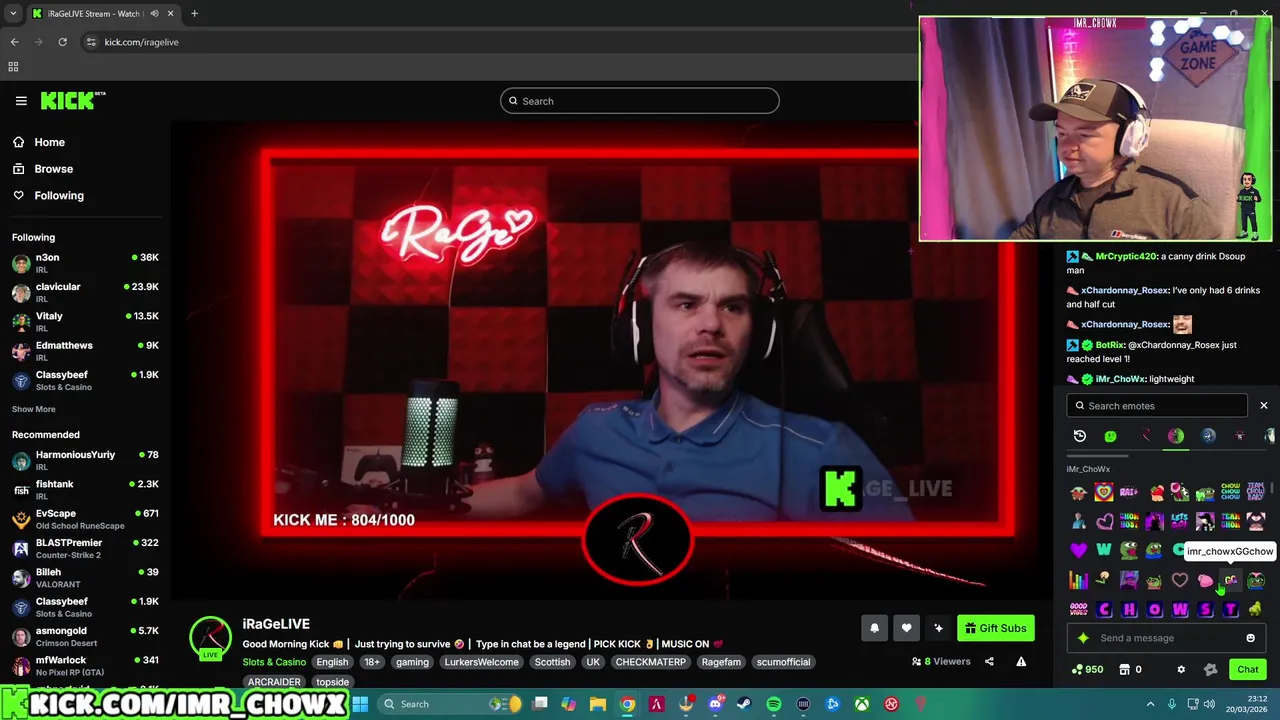Open a new browser tab

click(194, 13)
